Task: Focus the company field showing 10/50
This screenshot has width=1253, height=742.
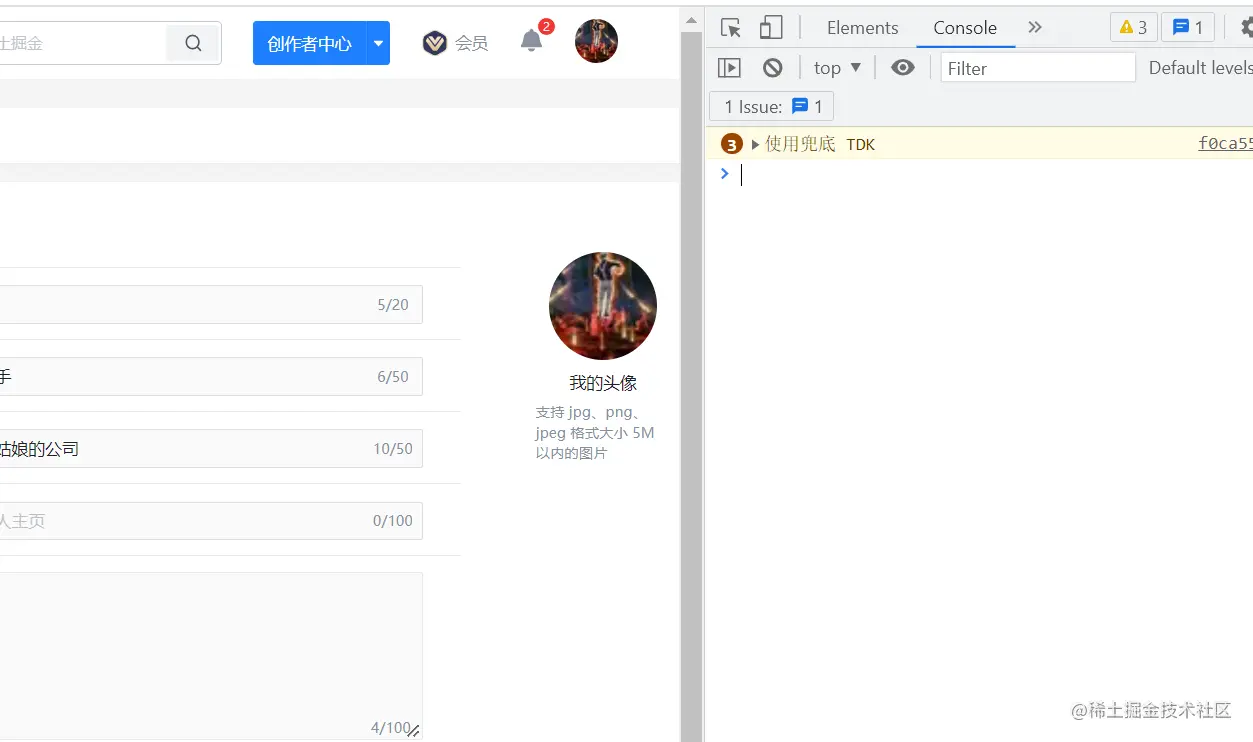Action: (211, 449)
